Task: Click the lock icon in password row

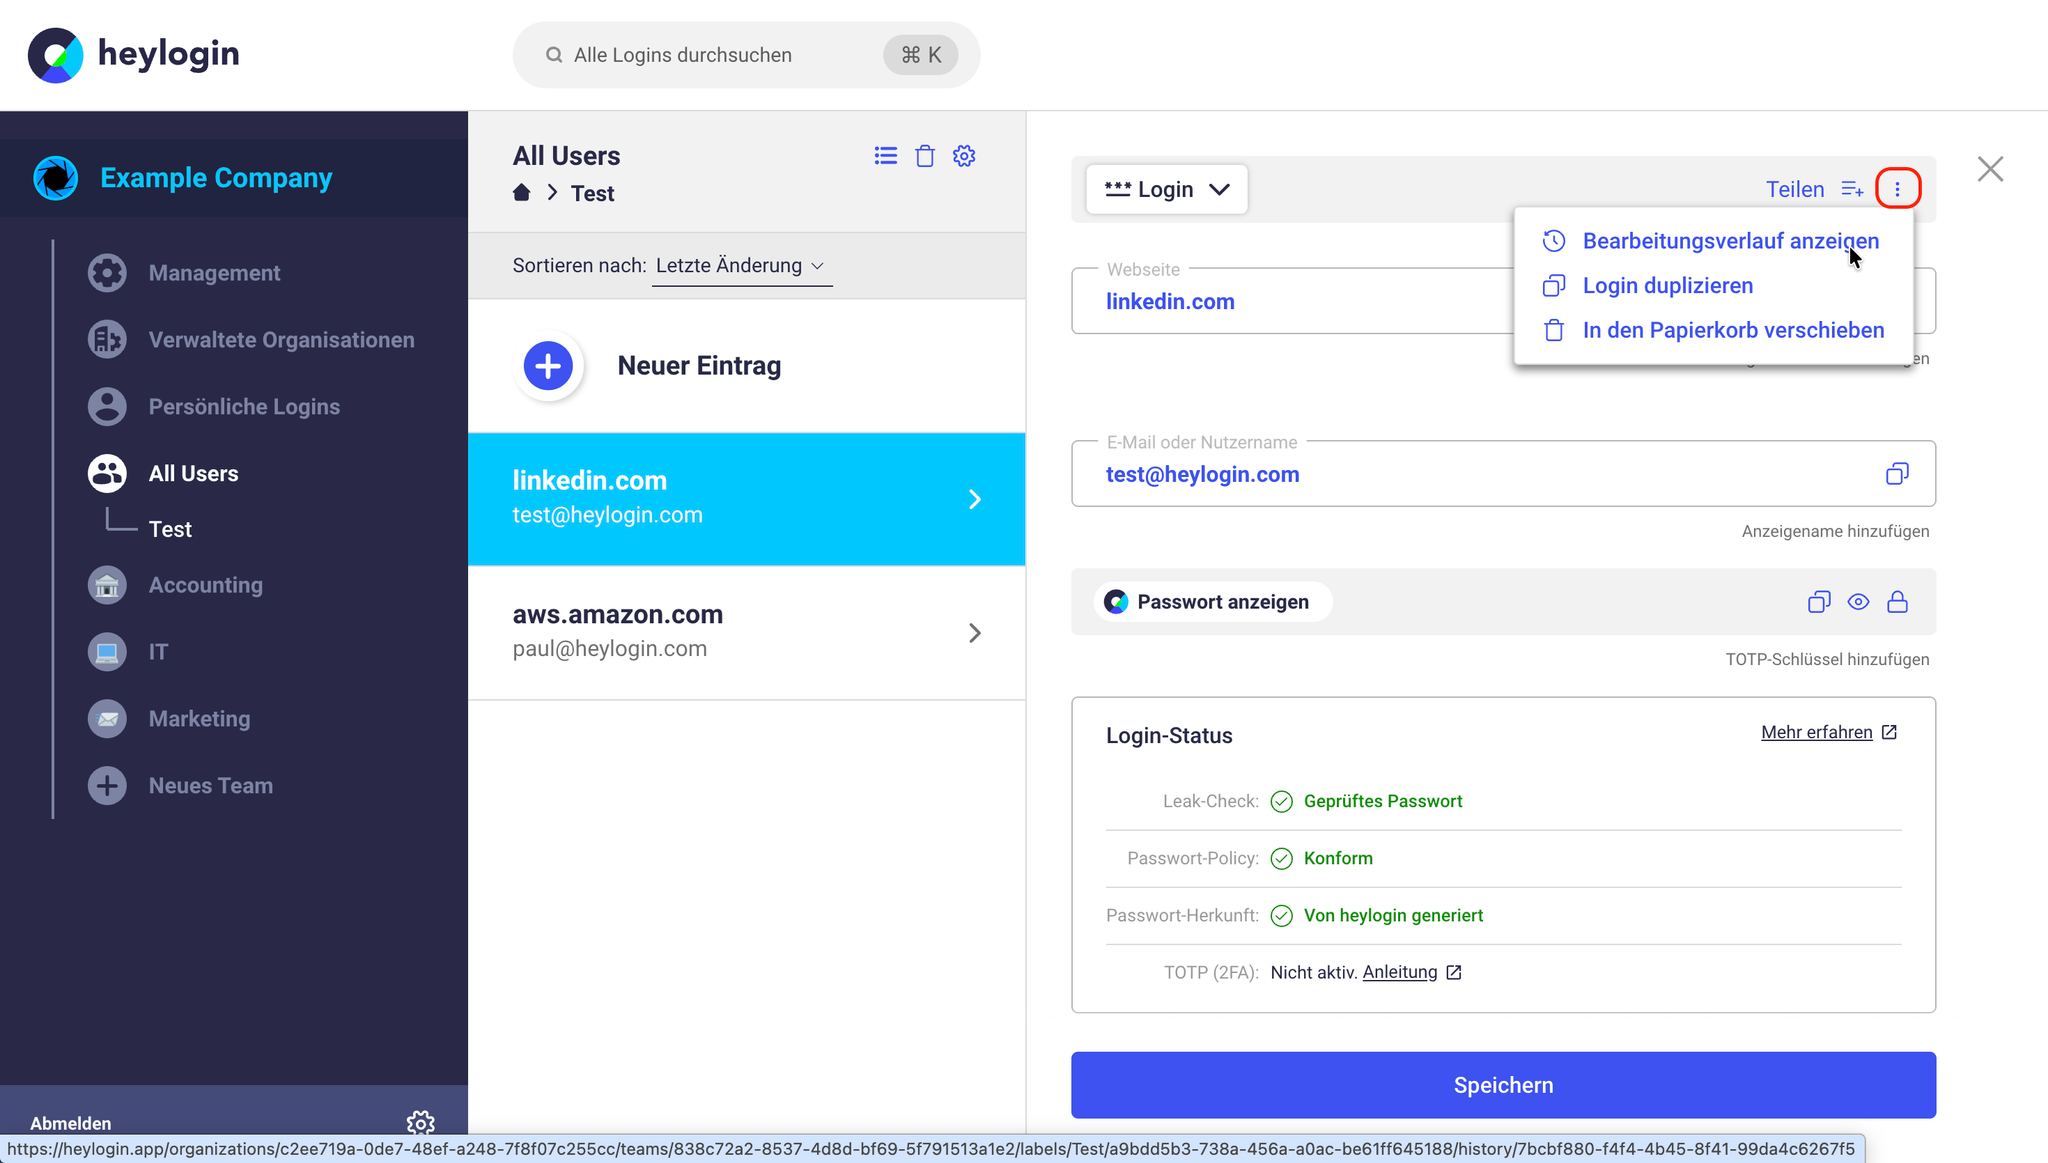Action: point(1897,602)
